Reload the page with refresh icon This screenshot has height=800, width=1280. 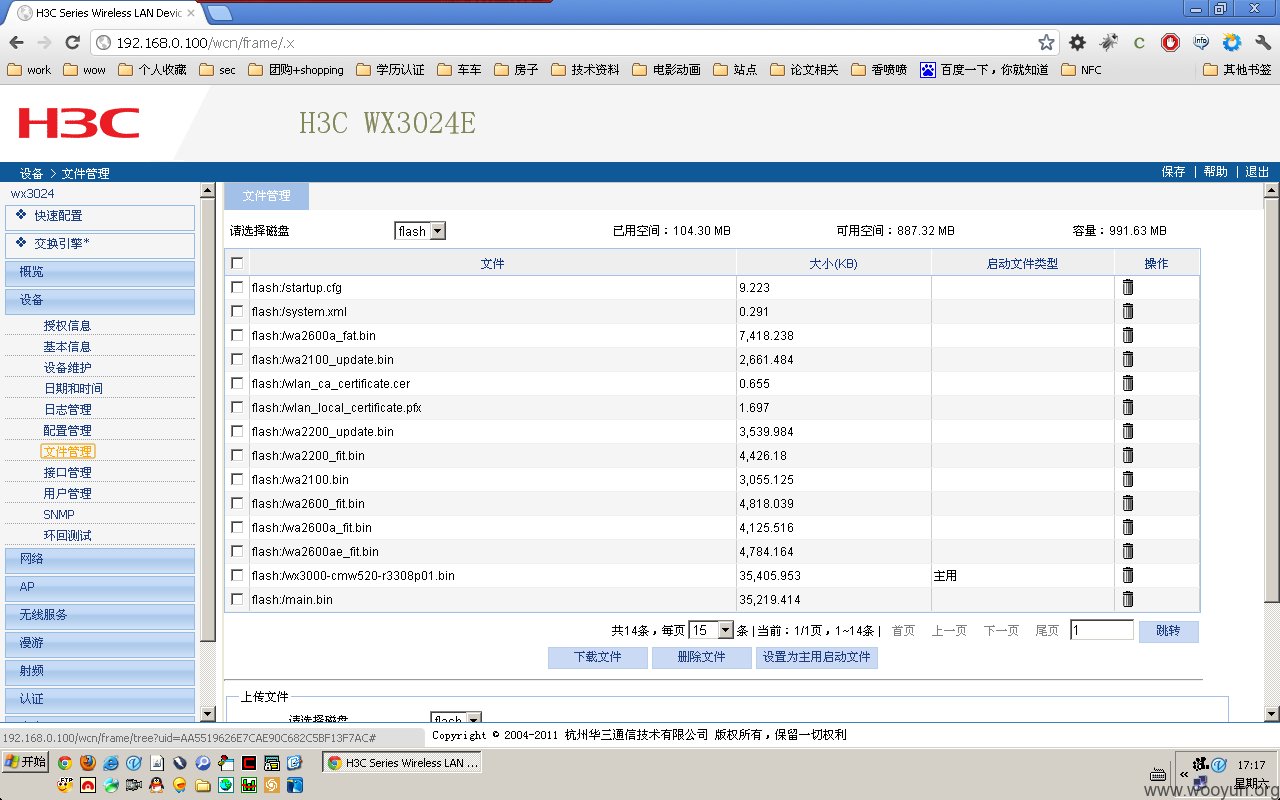[72, 42]
